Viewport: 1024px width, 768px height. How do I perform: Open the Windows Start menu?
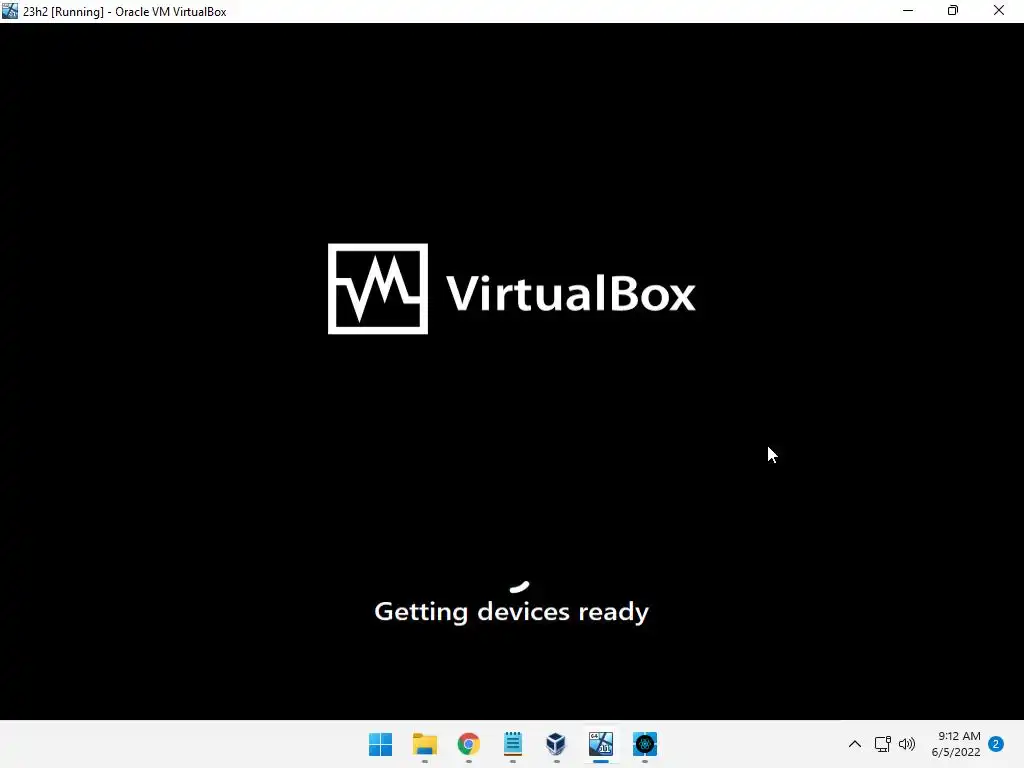coord(380,744)
